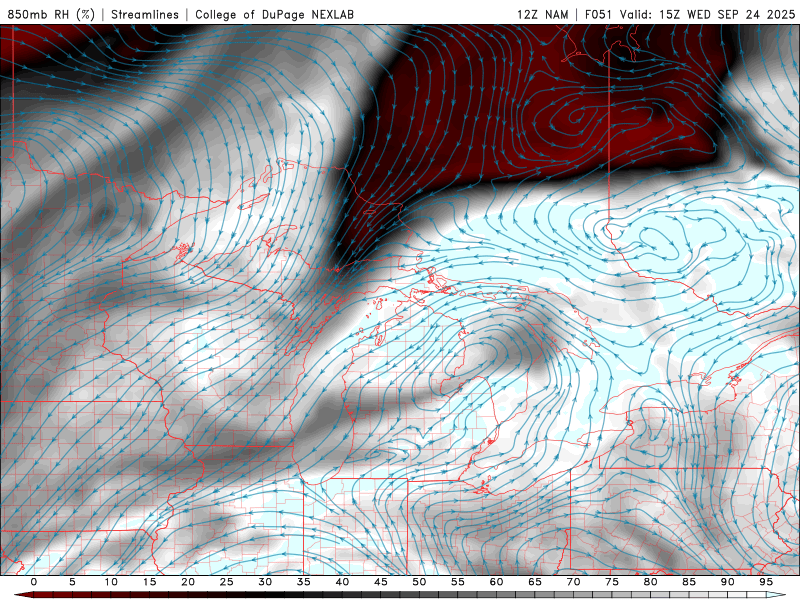Click "Valid: 15Z WED SEP 24 2025" text

point(708,14)
